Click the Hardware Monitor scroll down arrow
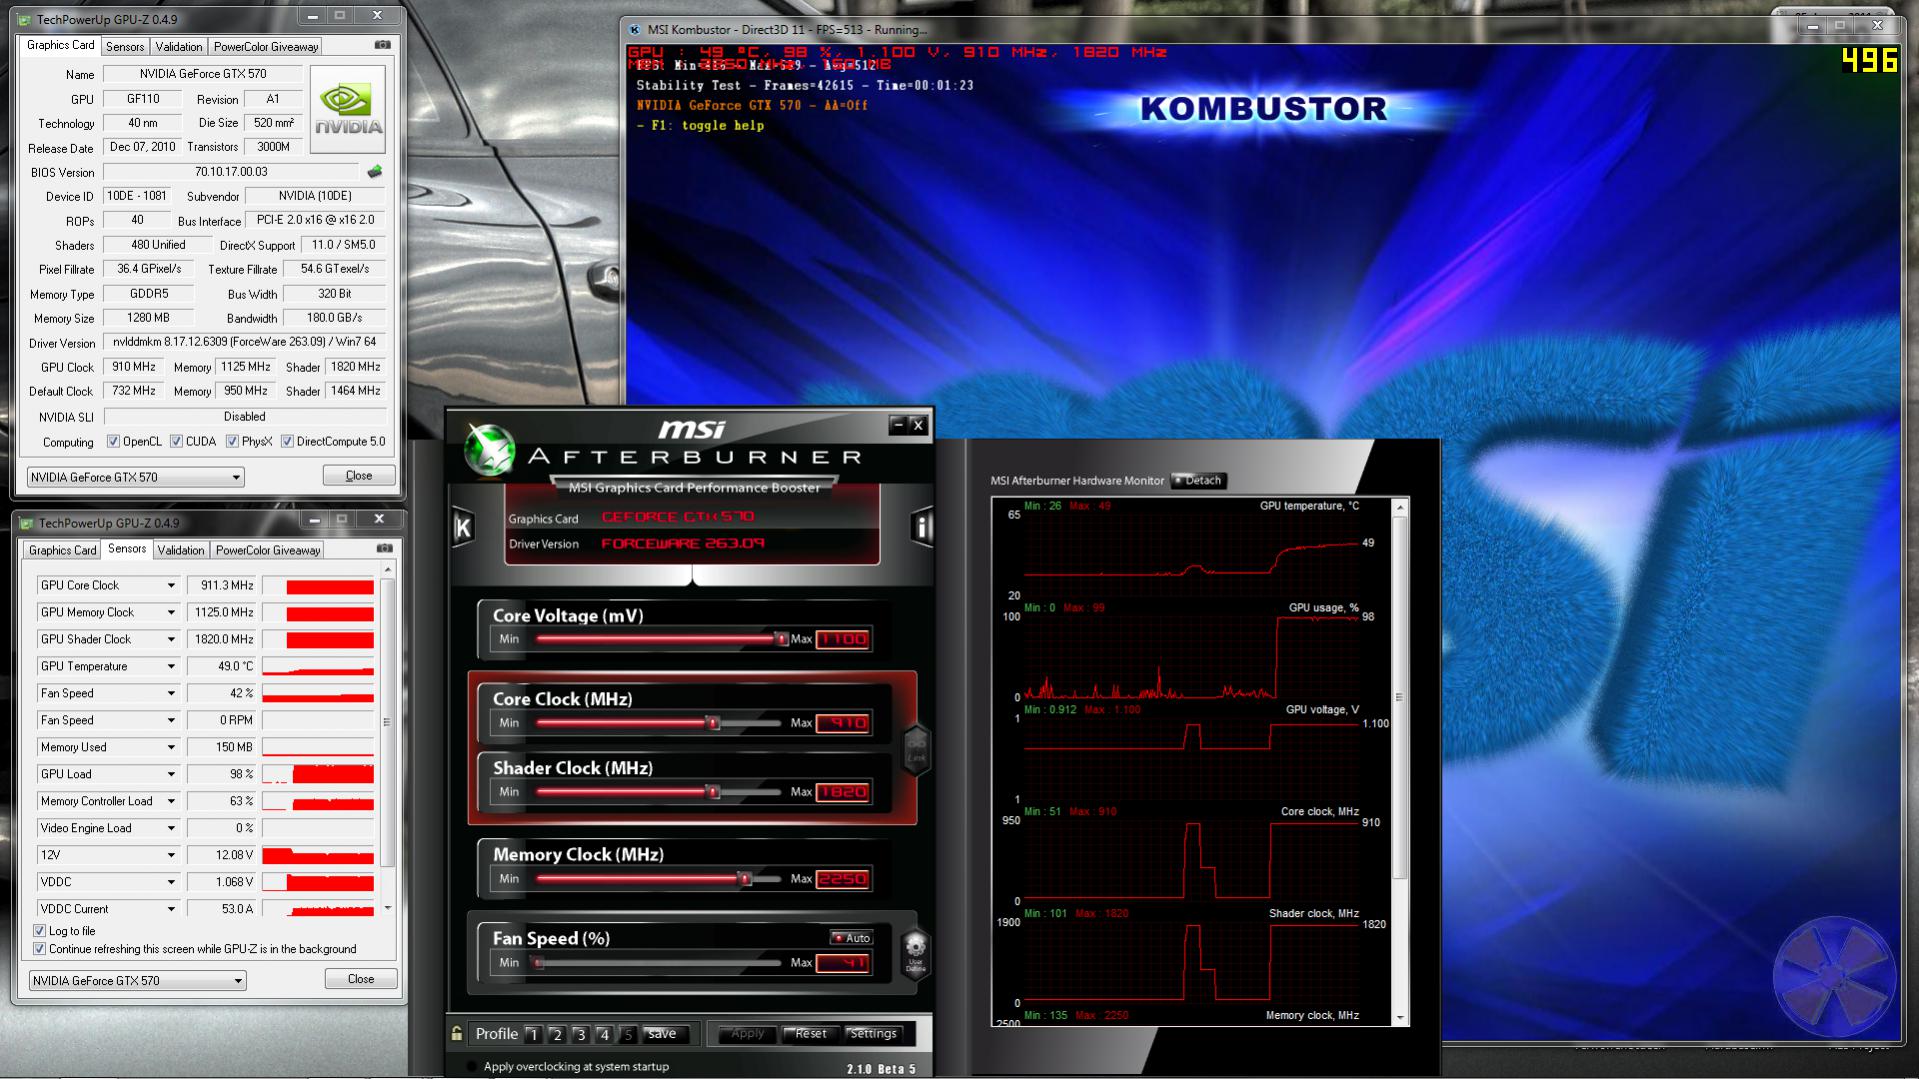Image resolution: width=1919 pixels, height=1079 pixels. [x=1400, y=1018]
